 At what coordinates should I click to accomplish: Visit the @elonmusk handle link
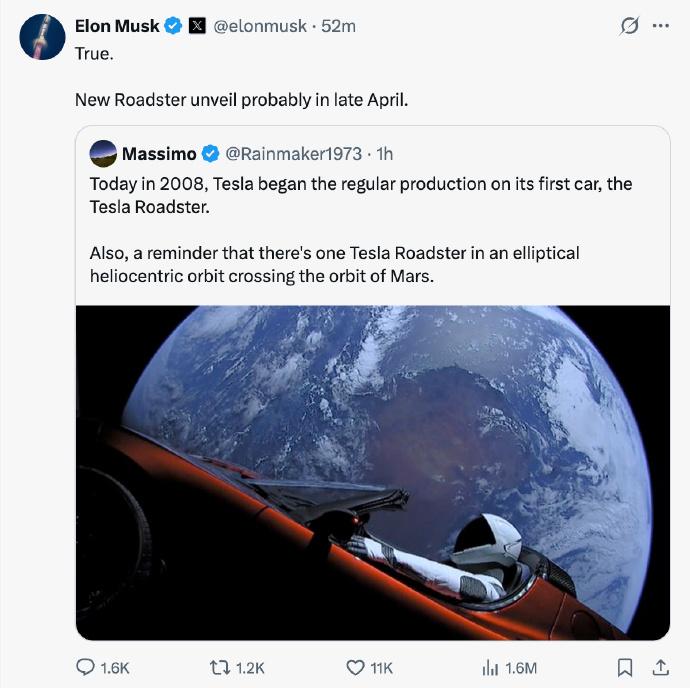coord(261,26)
